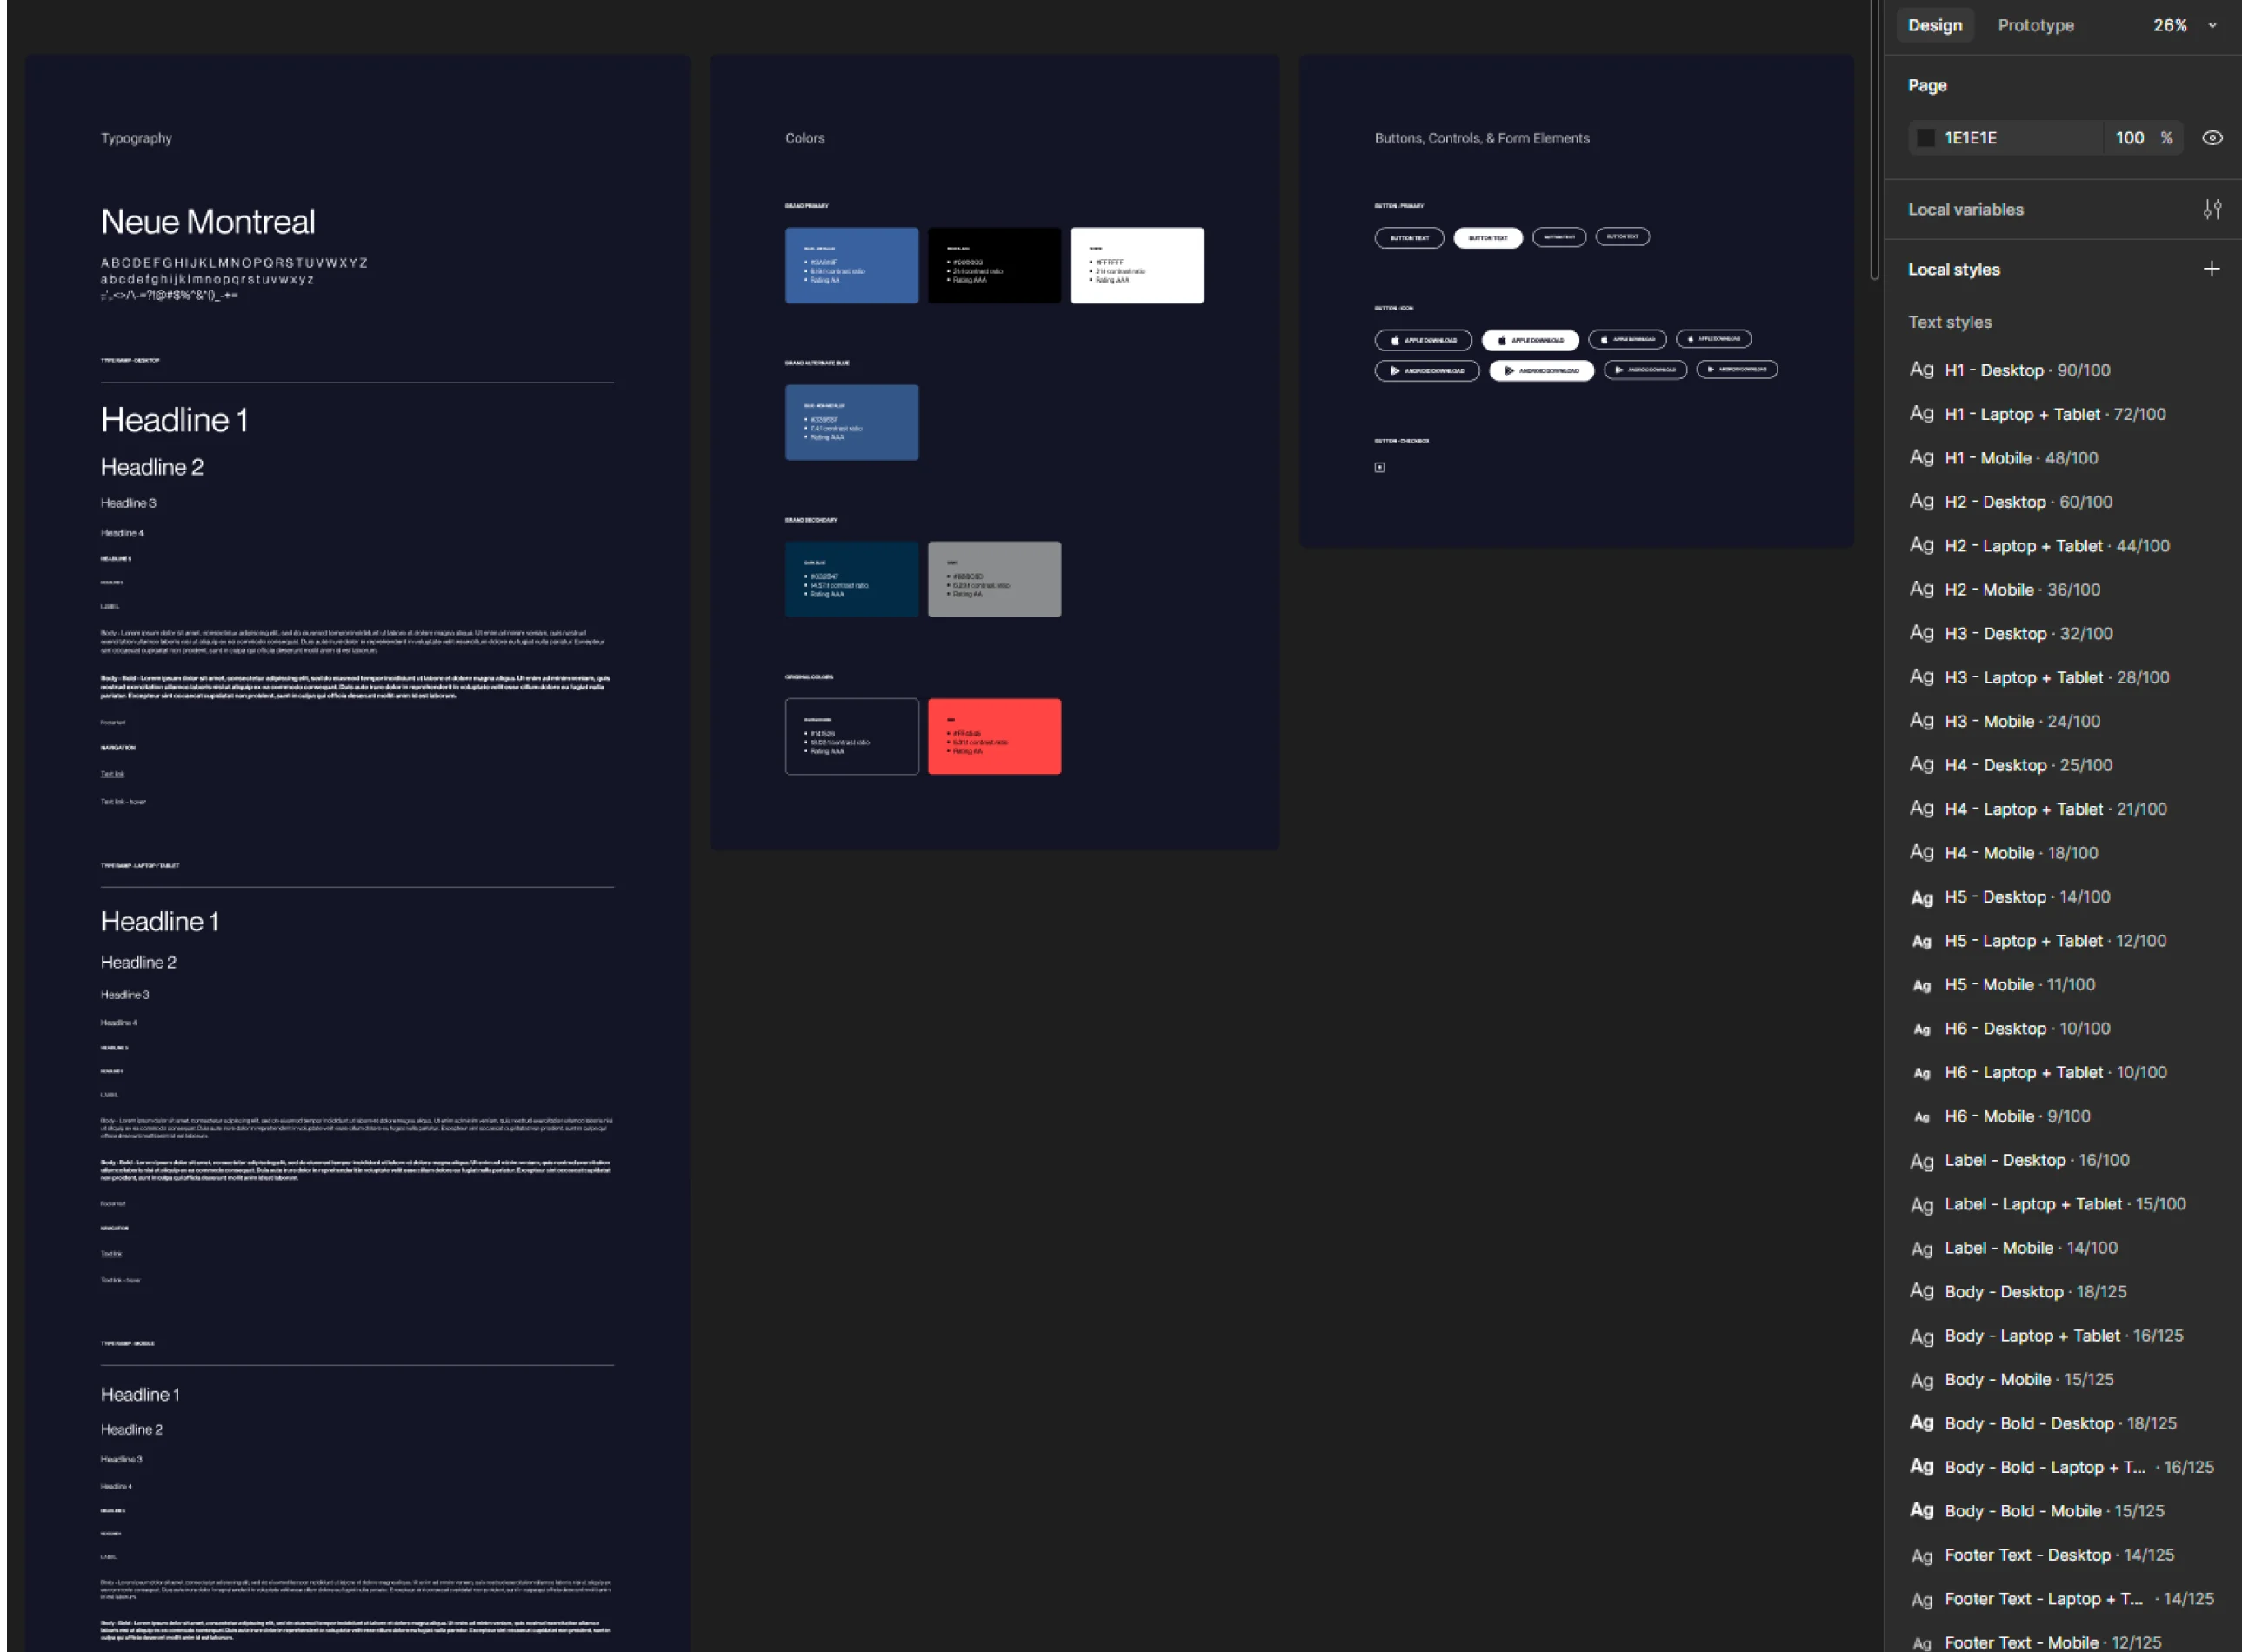Click Apple logo in white filled download button
Image resolution: width=2242 pixels, height=1652 pixels.
(1501, 340)
